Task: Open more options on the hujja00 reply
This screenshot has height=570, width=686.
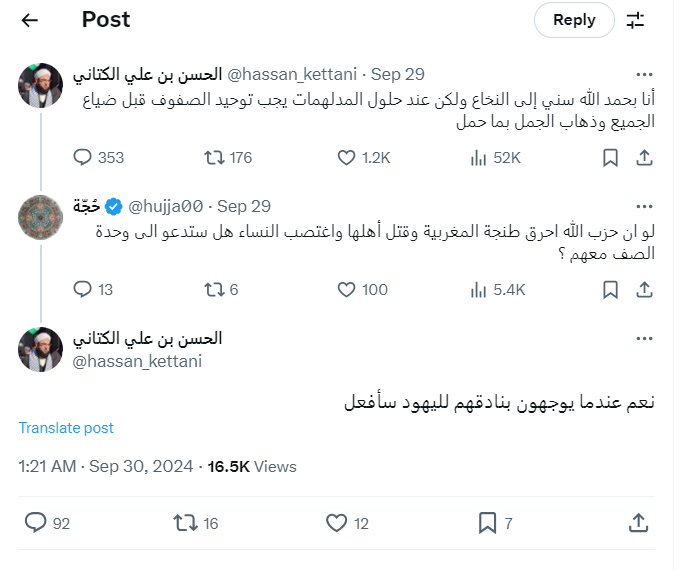Action: (x=645, y=206)
